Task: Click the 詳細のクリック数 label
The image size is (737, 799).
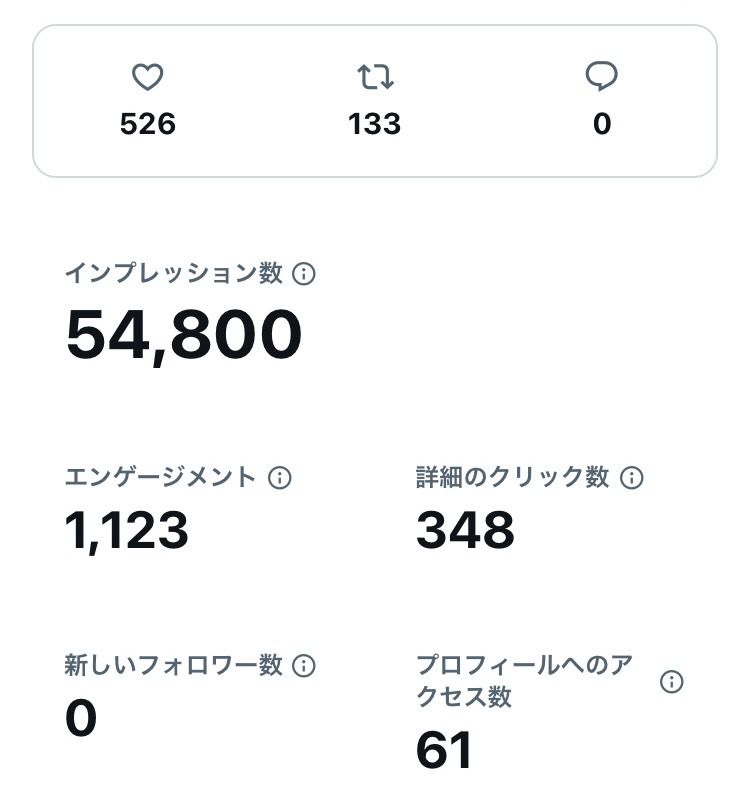Action: (x=512, y=478)
